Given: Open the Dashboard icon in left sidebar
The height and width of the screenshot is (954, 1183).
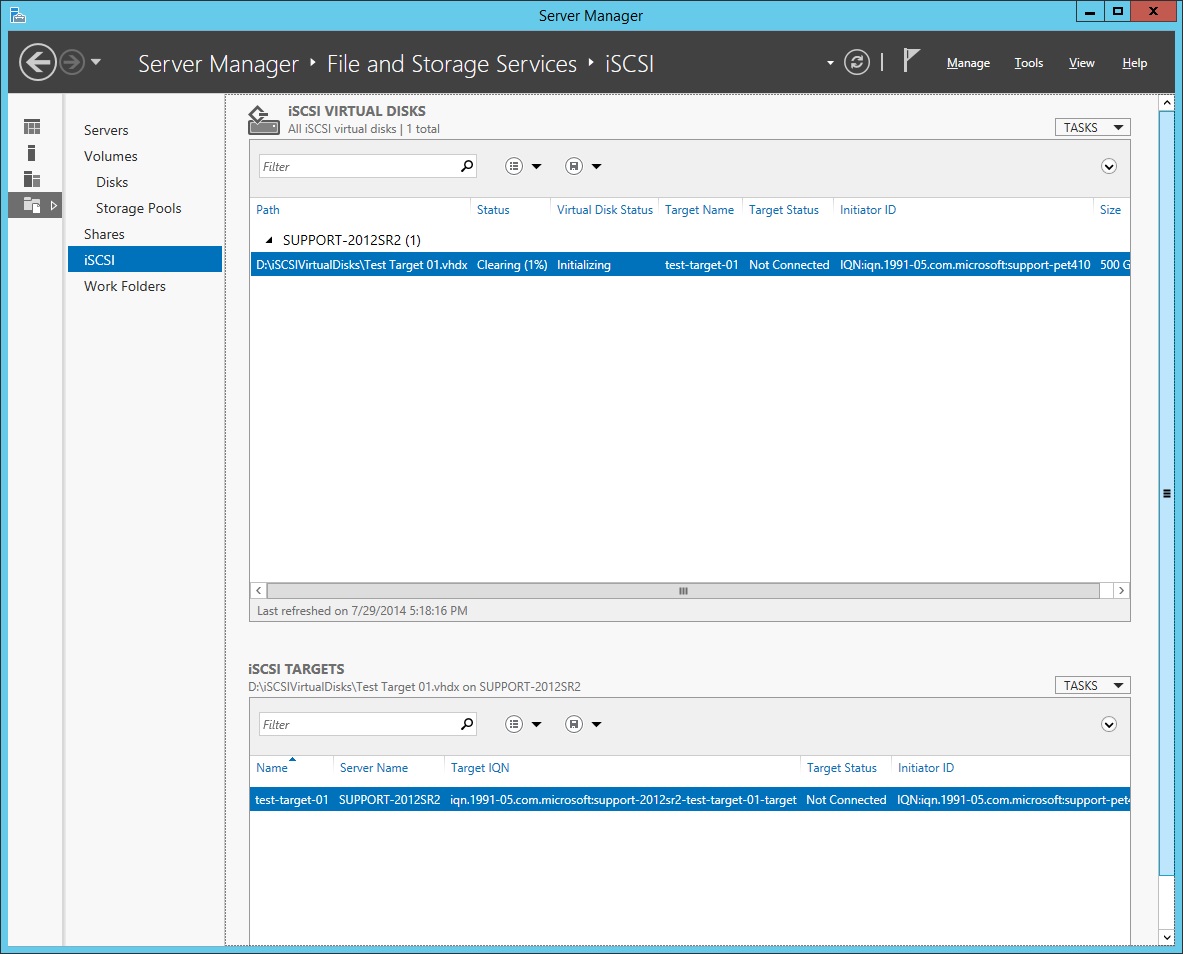Looking at the screenshot, I should click(32, 127).
